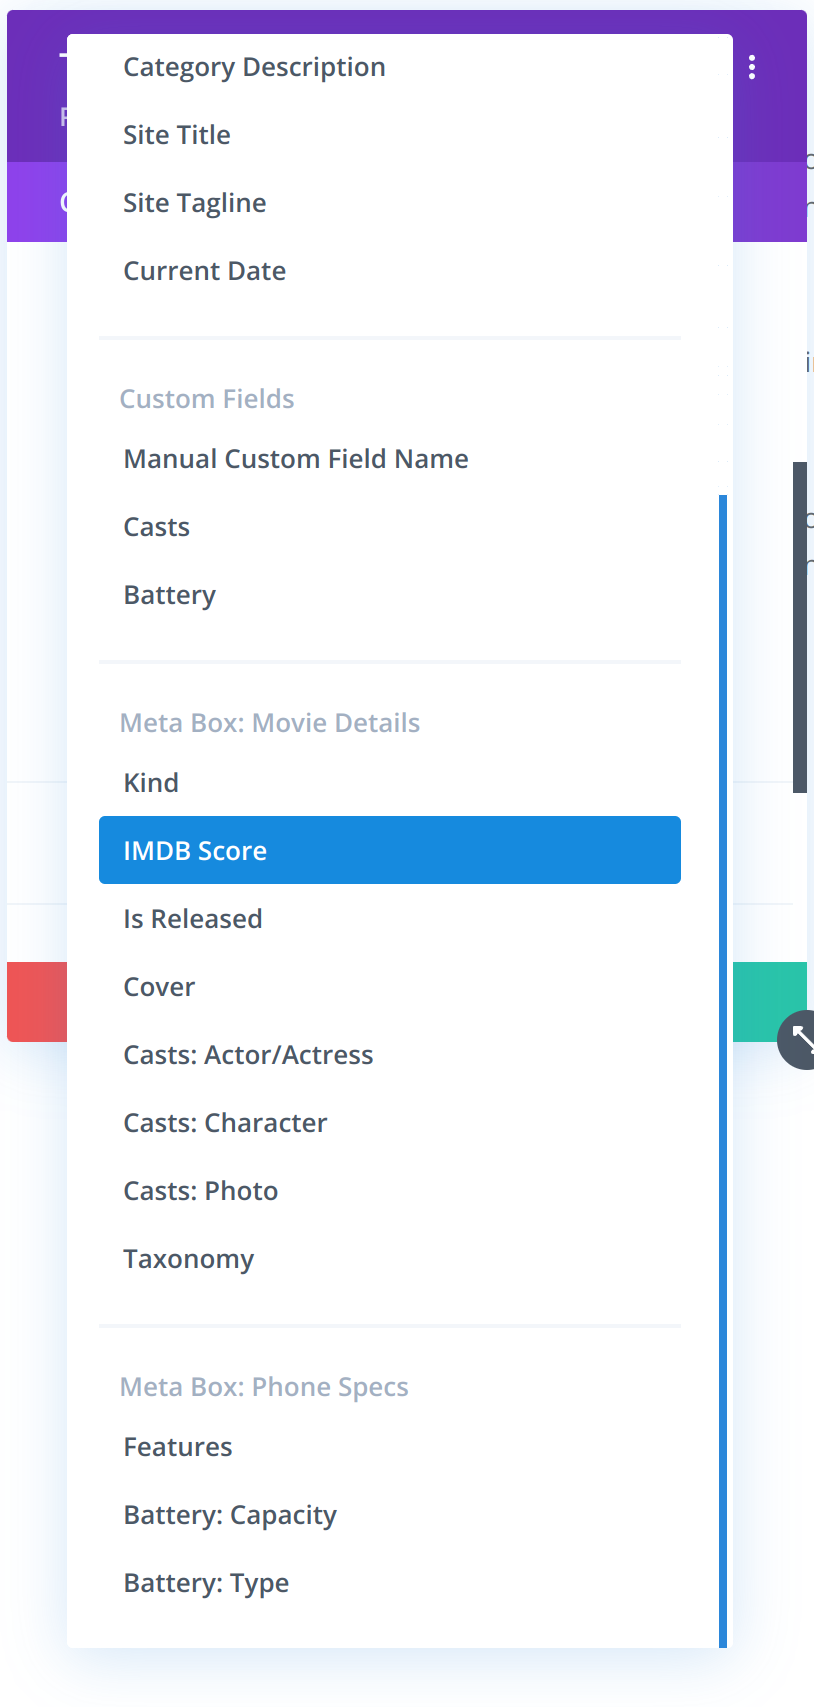This screenshot has height=1707, width=814.
Task: Select Battery: Capacity option
Action: click(230, 1515)
